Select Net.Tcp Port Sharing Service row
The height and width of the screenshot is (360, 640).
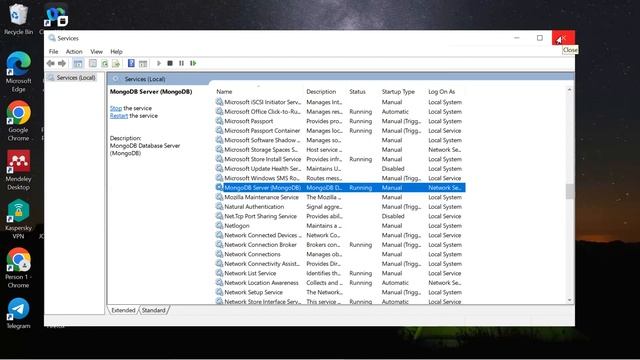(340, 216)
